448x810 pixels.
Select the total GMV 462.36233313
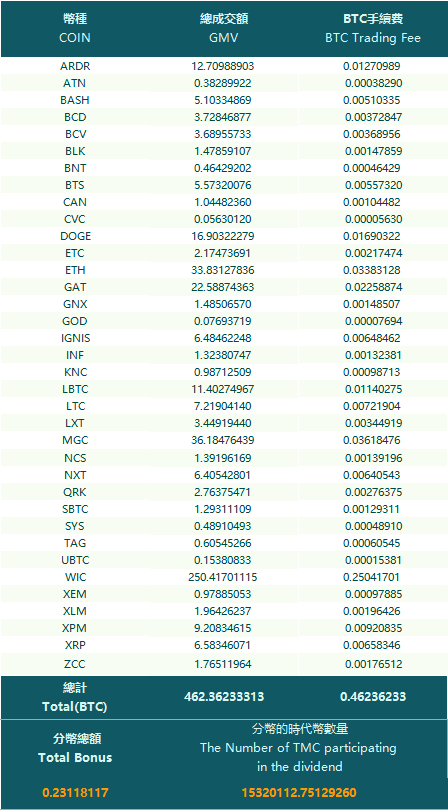[224, 697]
